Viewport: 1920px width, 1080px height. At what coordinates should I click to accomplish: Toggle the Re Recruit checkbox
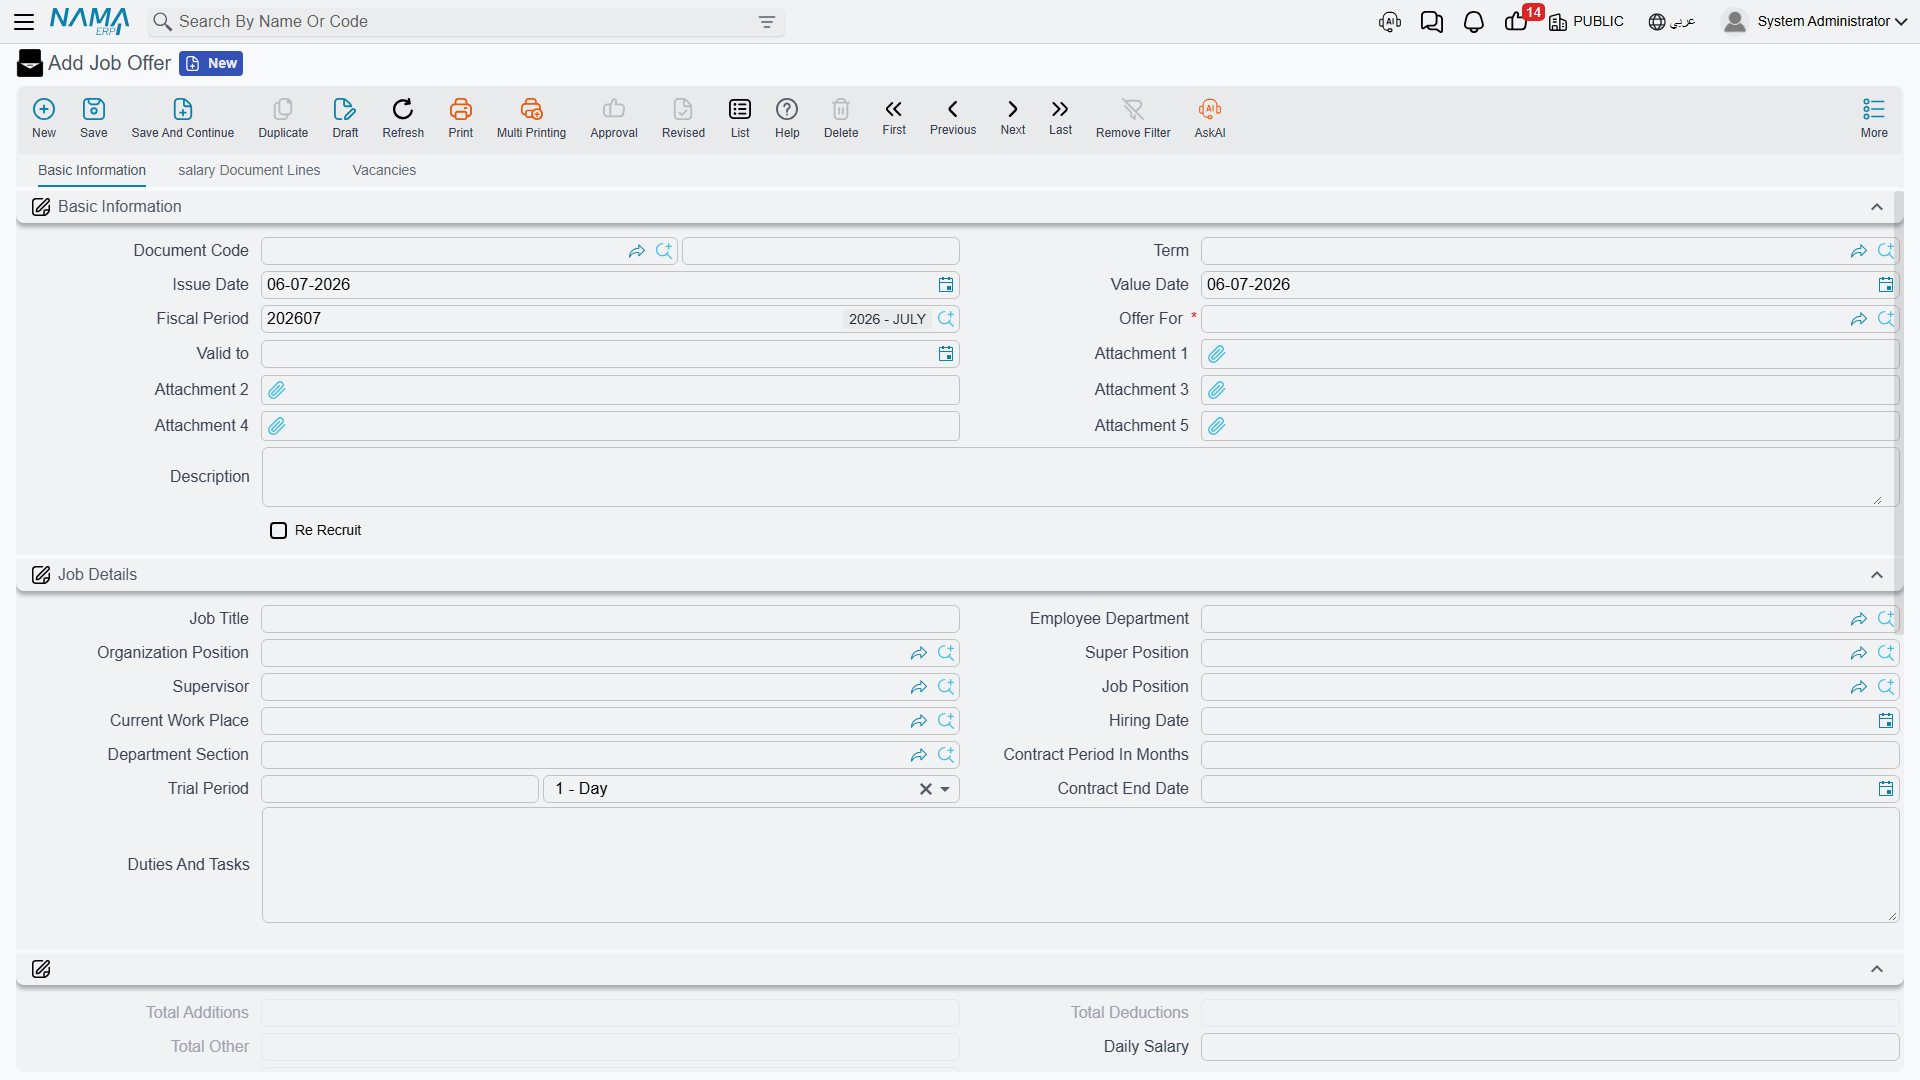coord(279,531)
